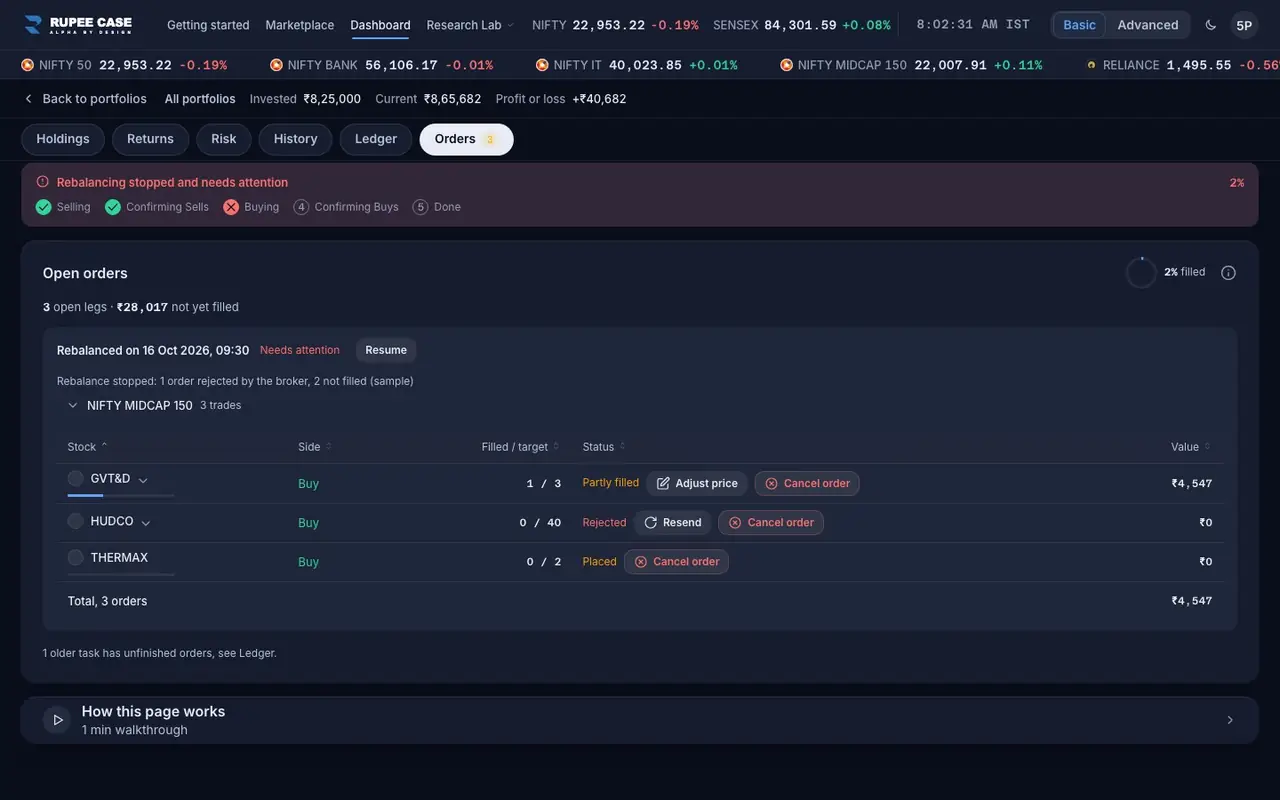Resume the stopped rebalance

pos(386,350)
